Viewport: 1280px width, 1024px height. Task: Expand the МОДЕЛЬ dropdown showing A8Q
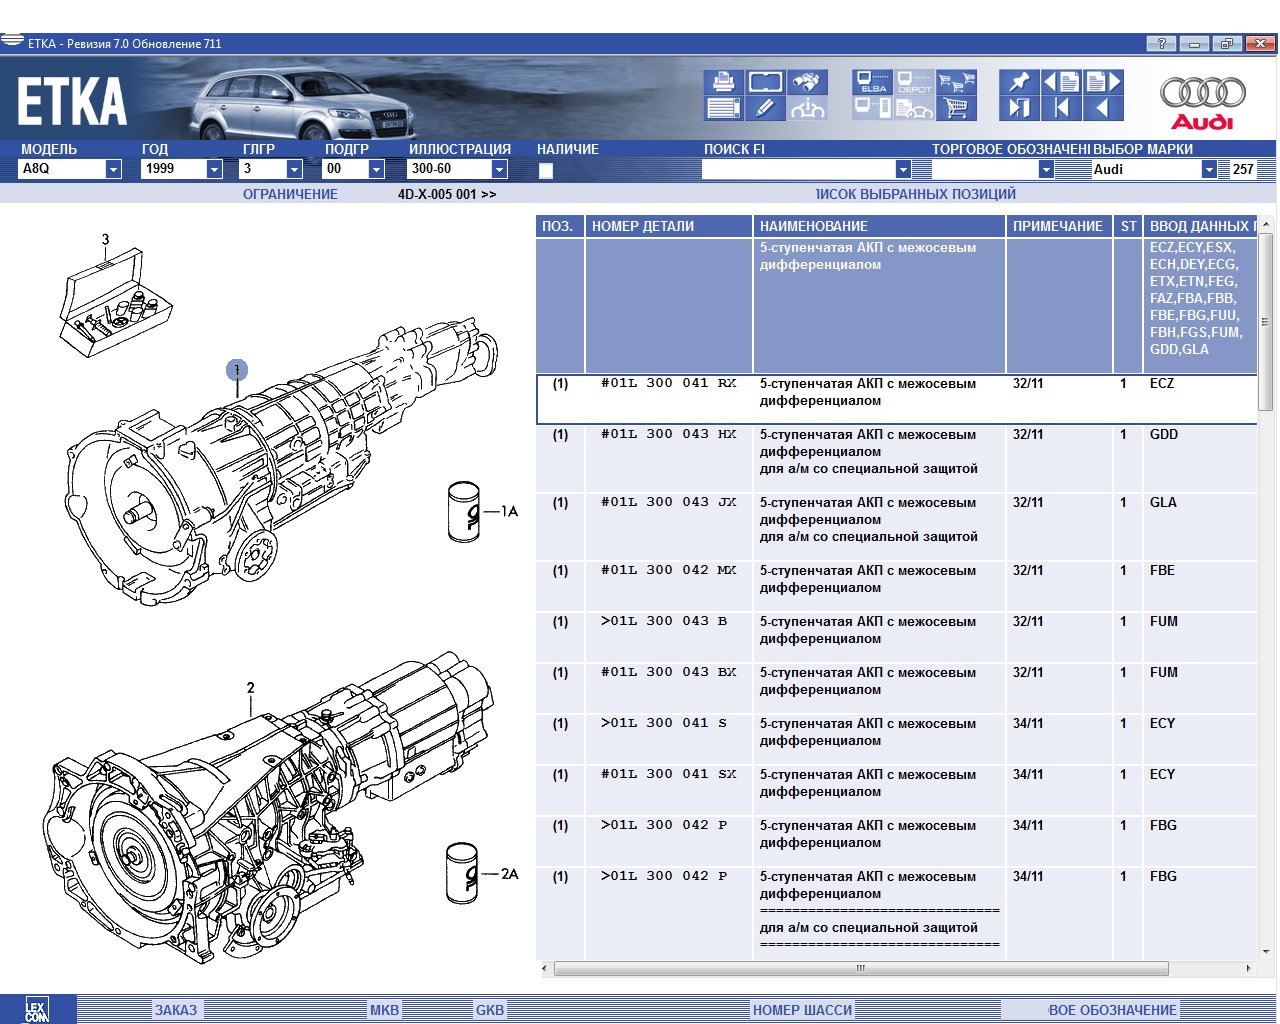(113, 169)
